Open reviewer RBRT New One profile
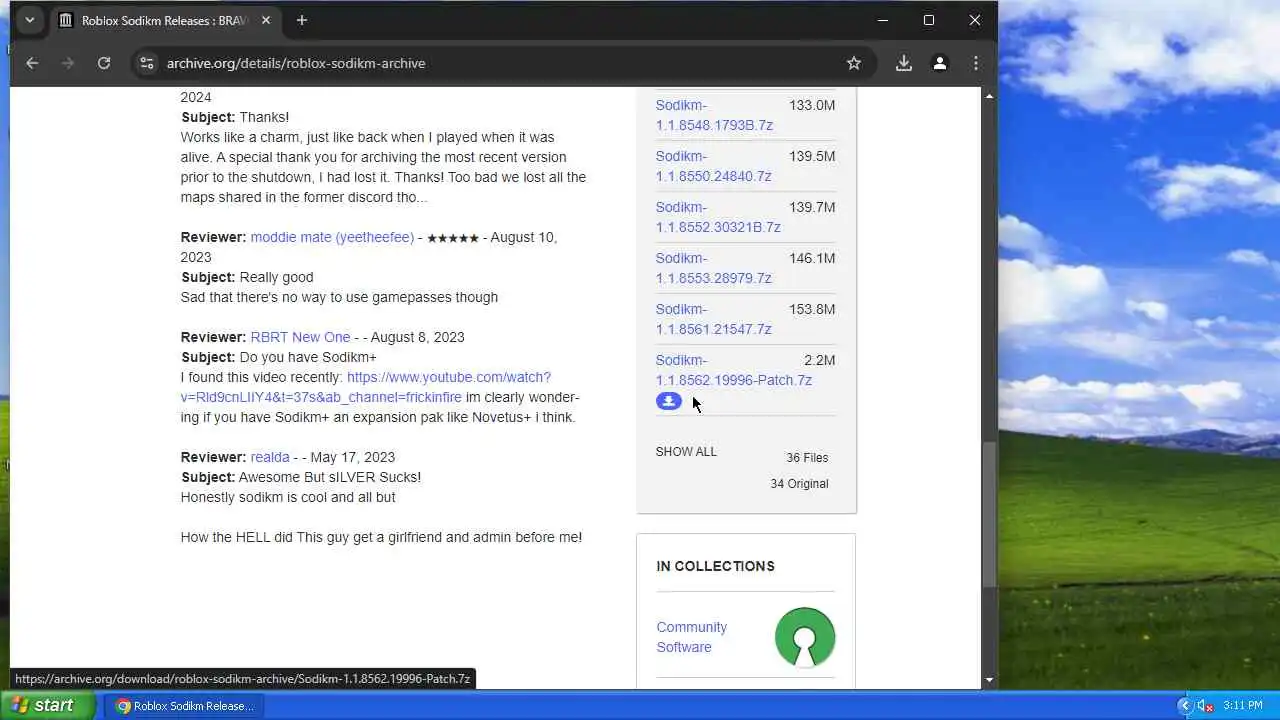 (x=300, y=337)
